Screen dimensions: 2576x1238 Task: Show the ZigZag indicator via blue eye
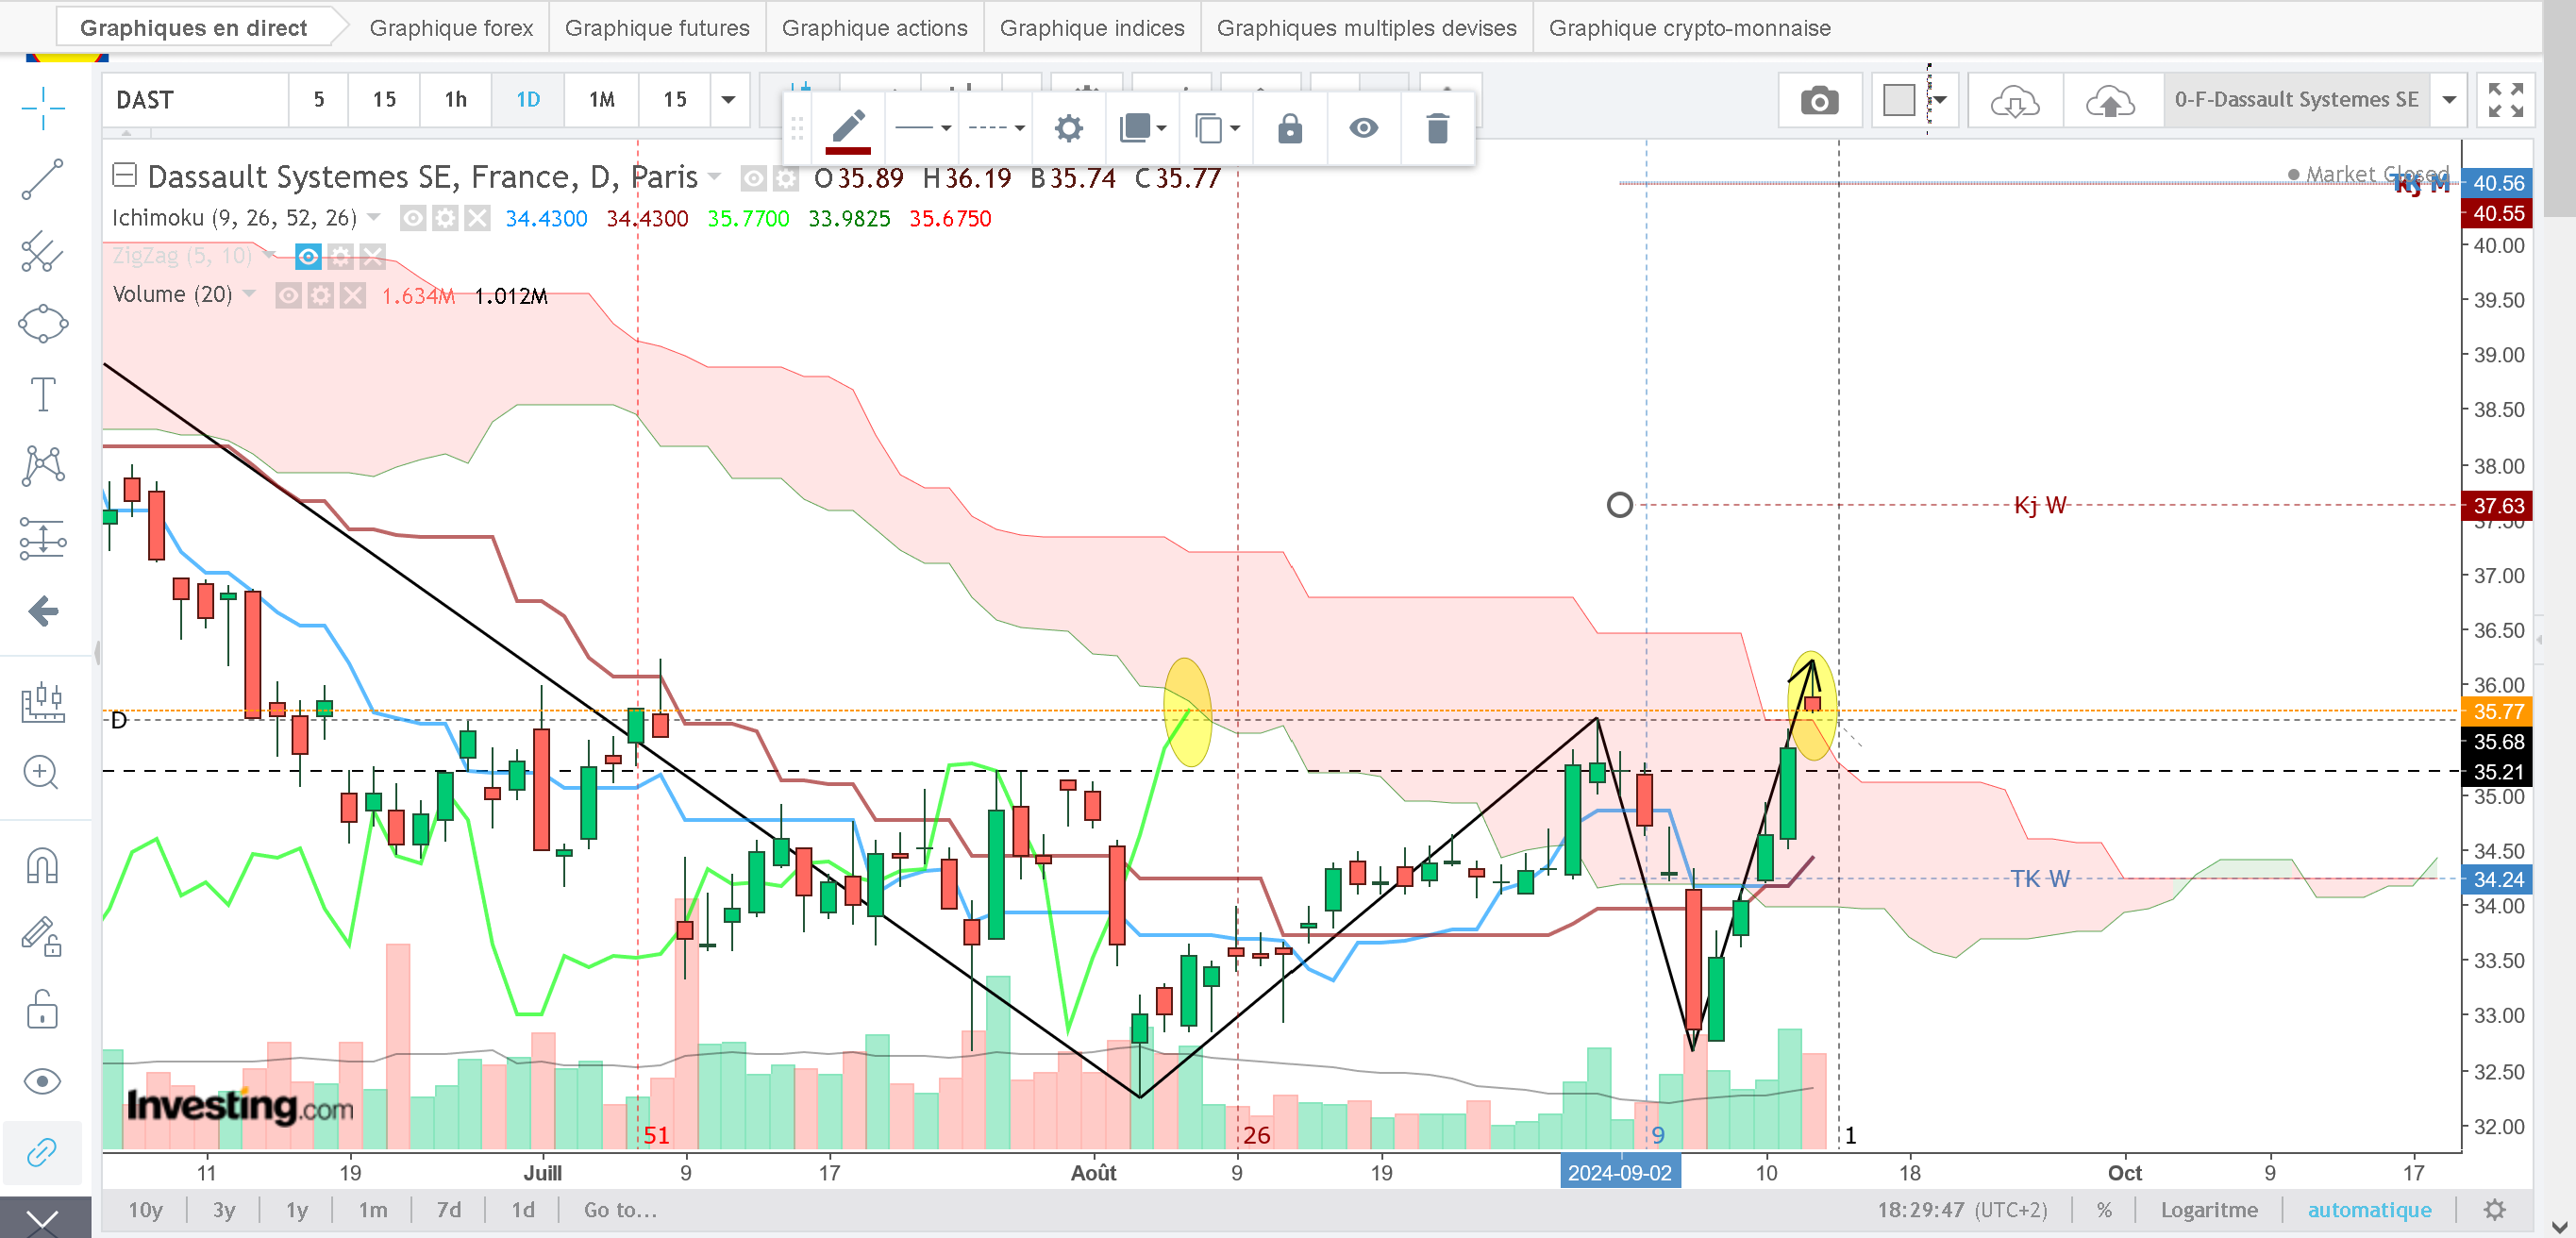308,257
